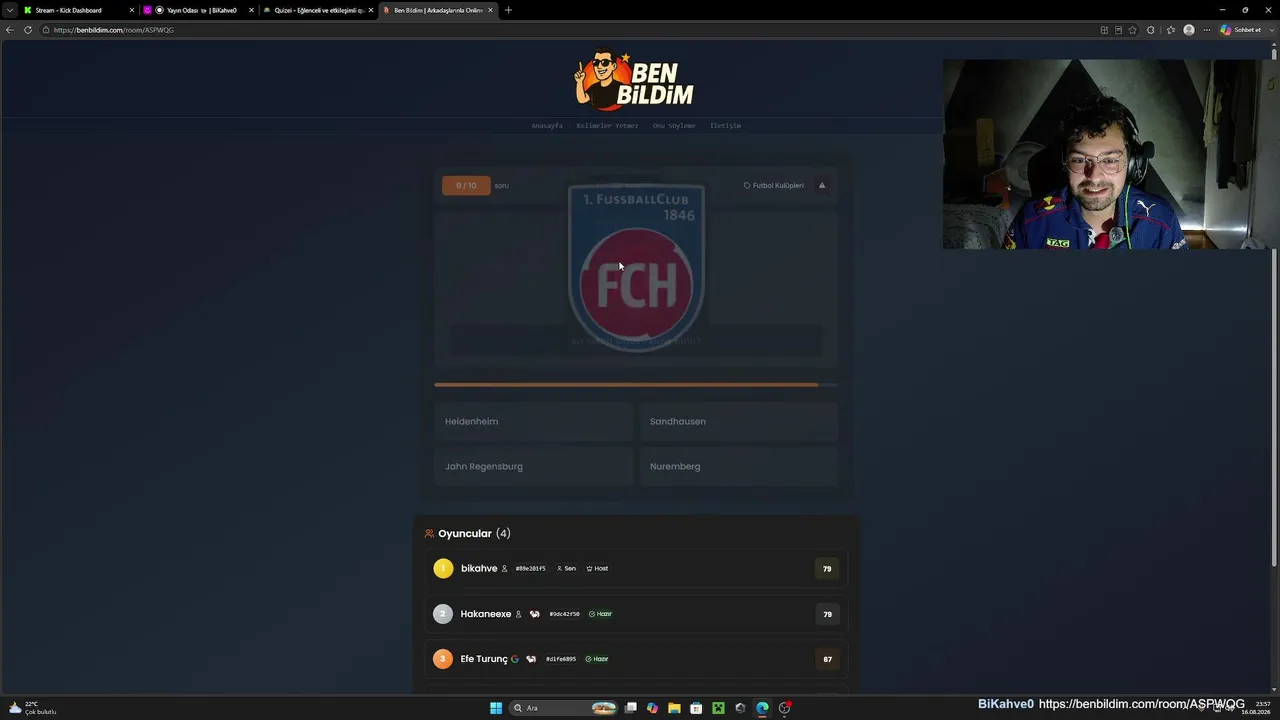The width and height of the screenshot is (1280, 720).
Task: Click the Host crown tag on bikahve
Action: click(597, 569)
